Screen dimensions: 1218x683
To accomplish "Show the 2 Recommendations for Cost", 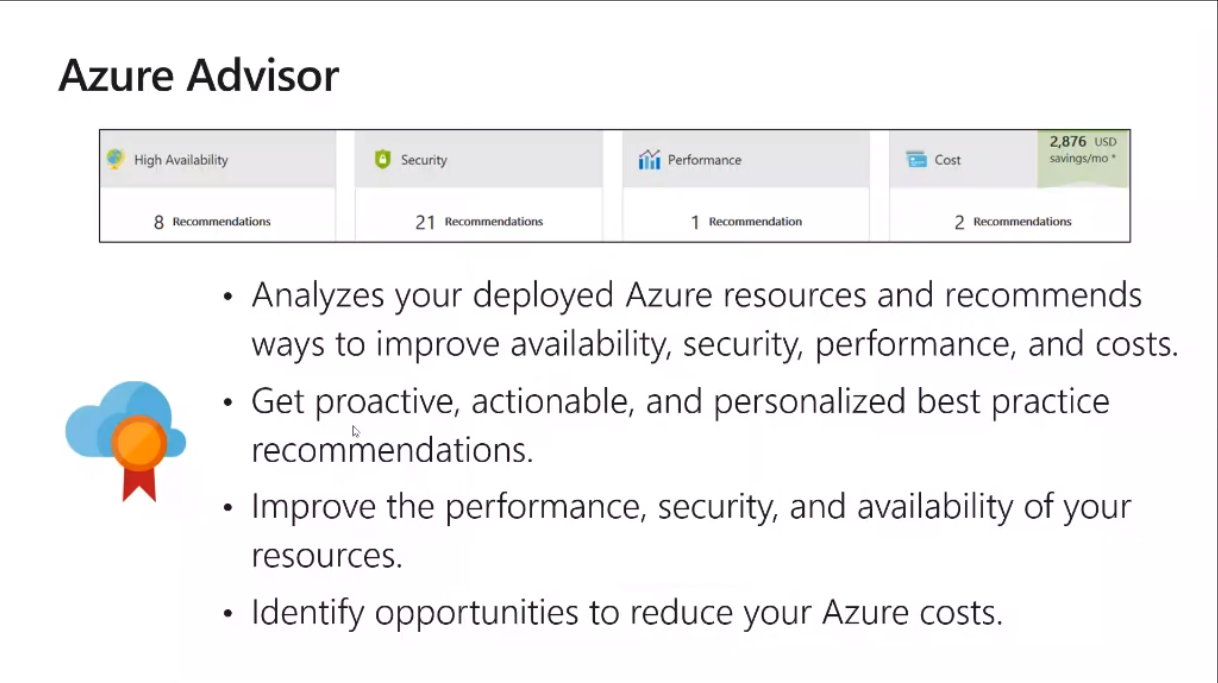I will coord(1012,222).
